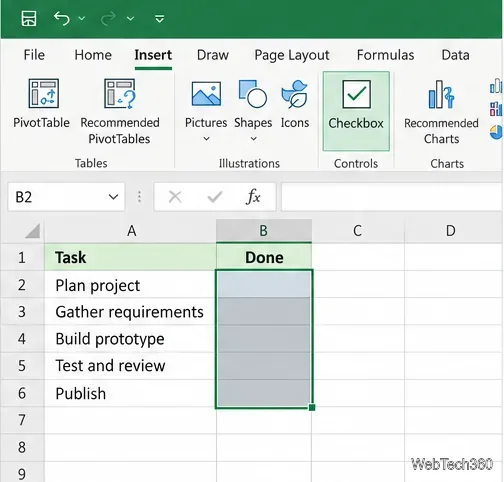Select row 1 header
Viewport: 504px width, 482px height.
click(x=22, y=257)
